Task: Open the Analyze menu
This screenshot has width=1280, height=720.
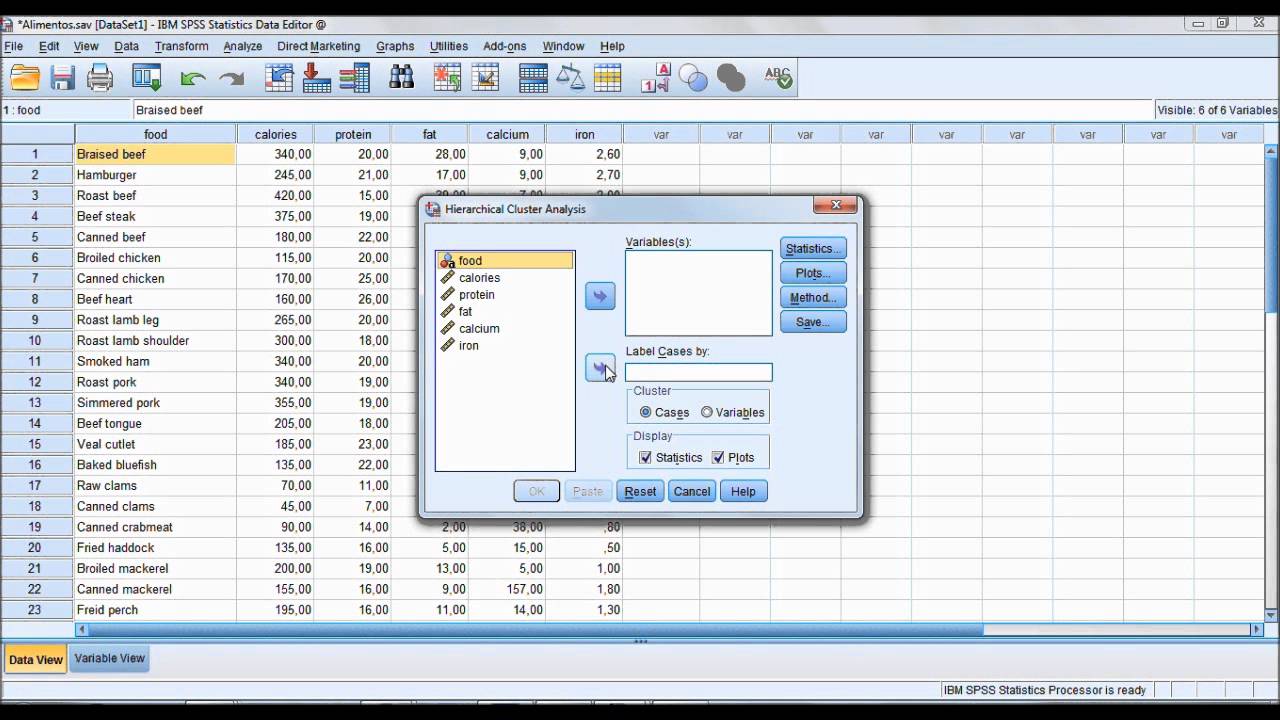Action: click(242, 46)
